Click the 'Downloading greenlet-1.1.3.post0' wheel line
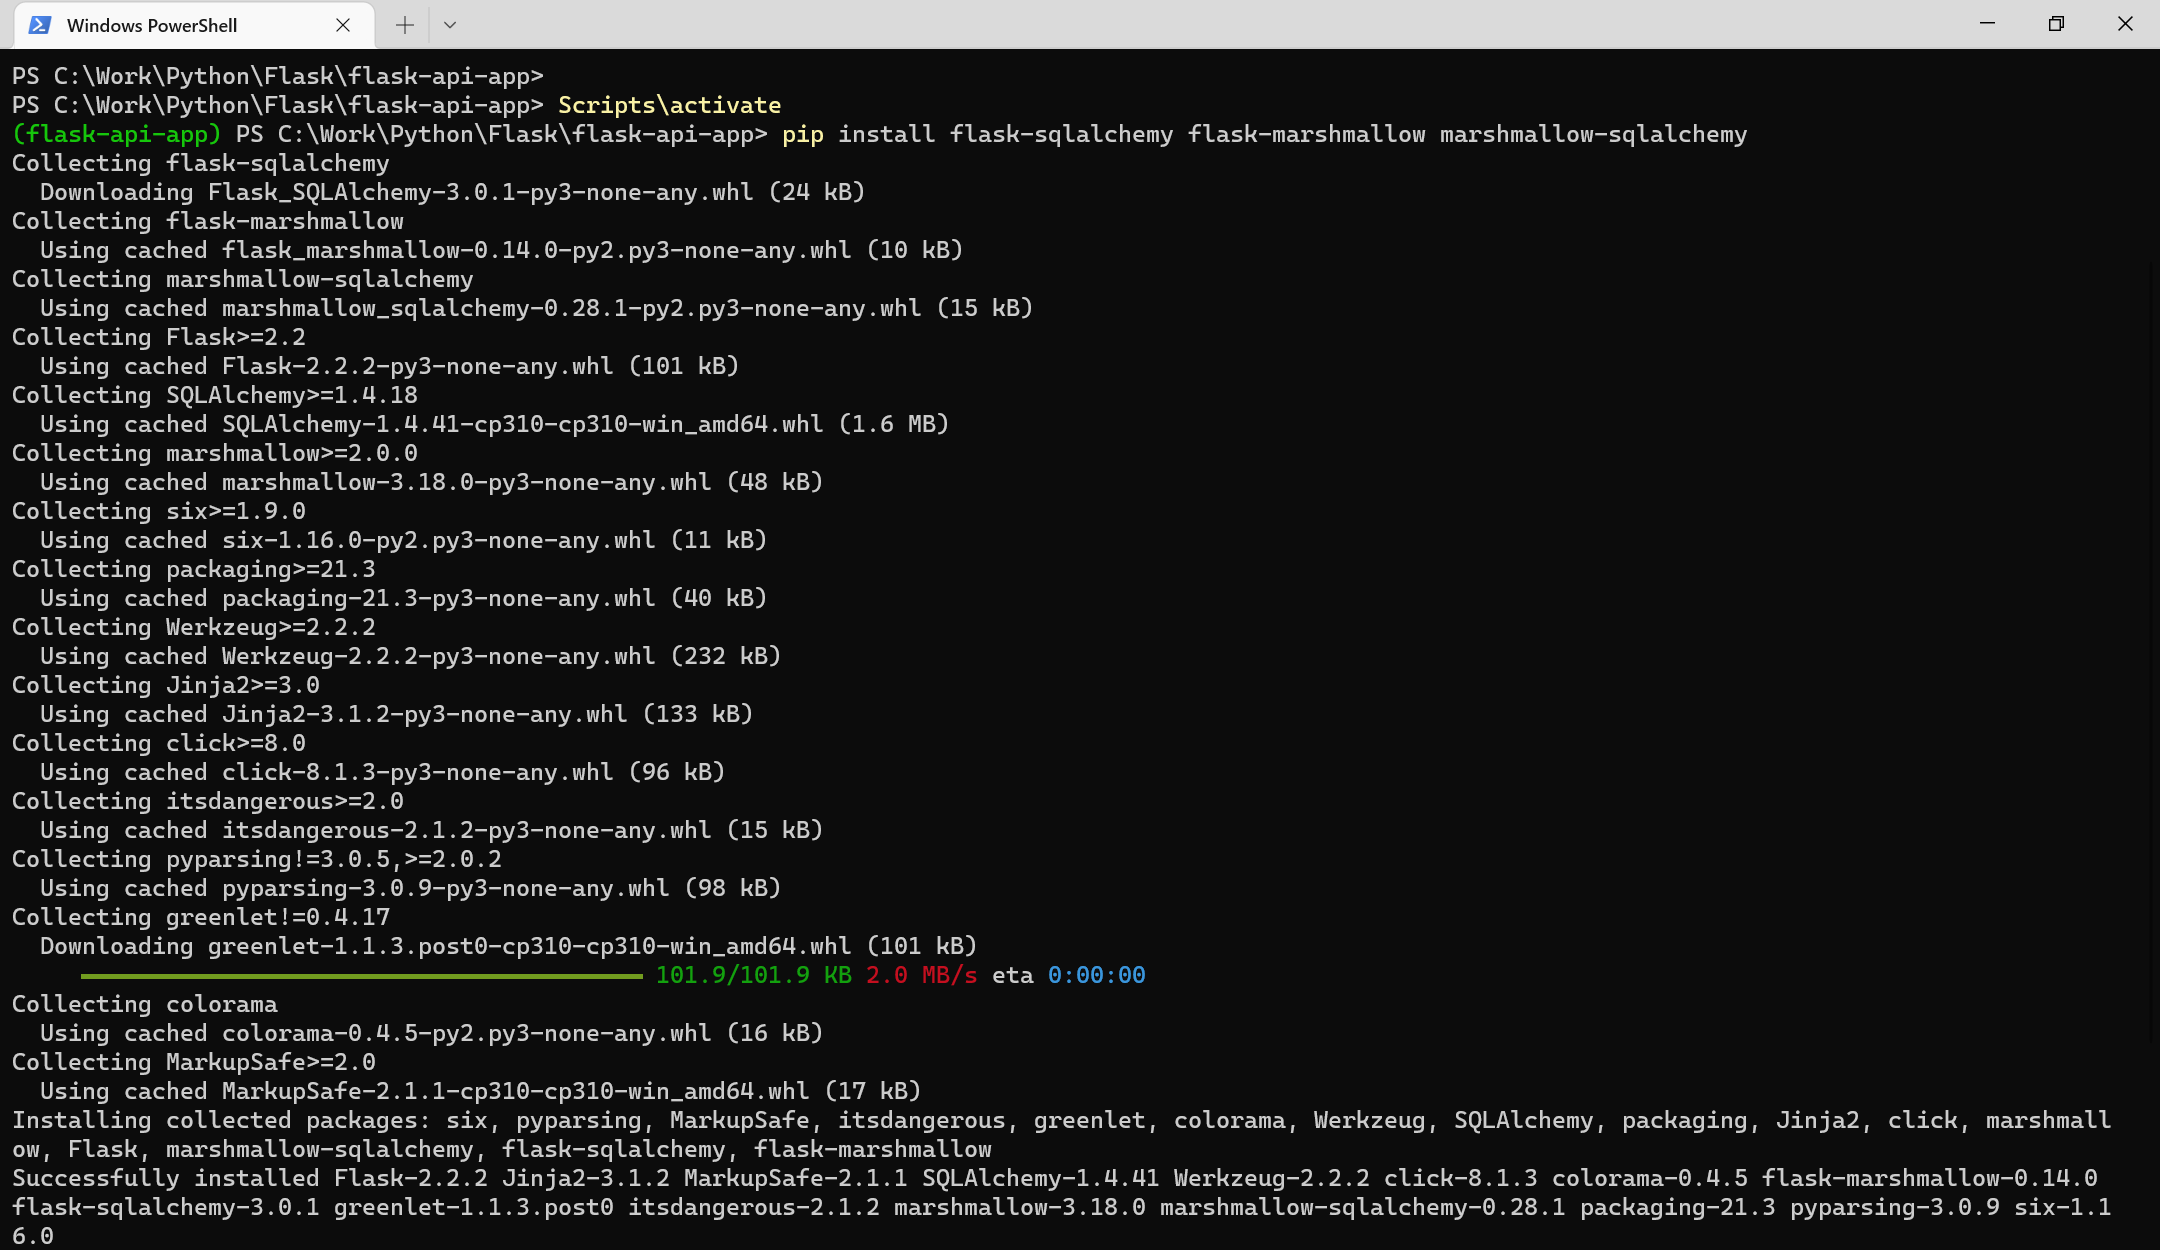The image size is (2160, 1250). (508, 946)
